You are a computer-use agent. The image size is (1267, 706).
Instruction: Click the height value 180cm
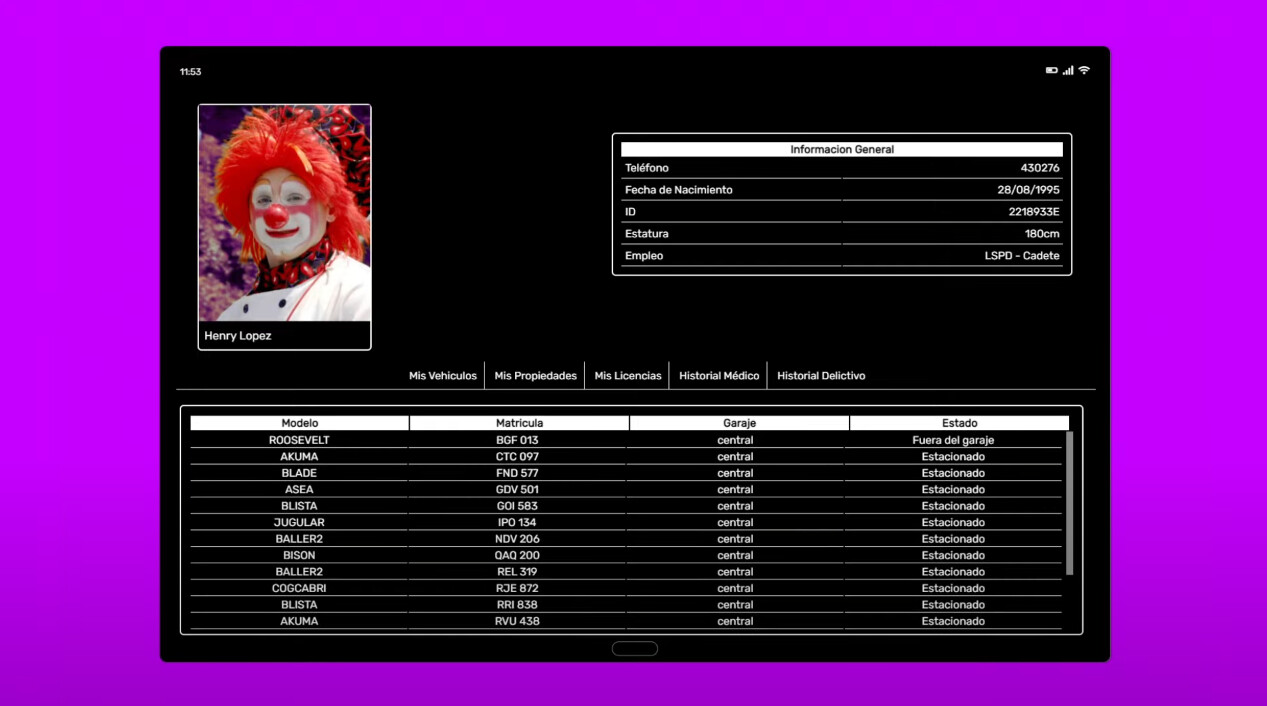tap(1042, 234)
